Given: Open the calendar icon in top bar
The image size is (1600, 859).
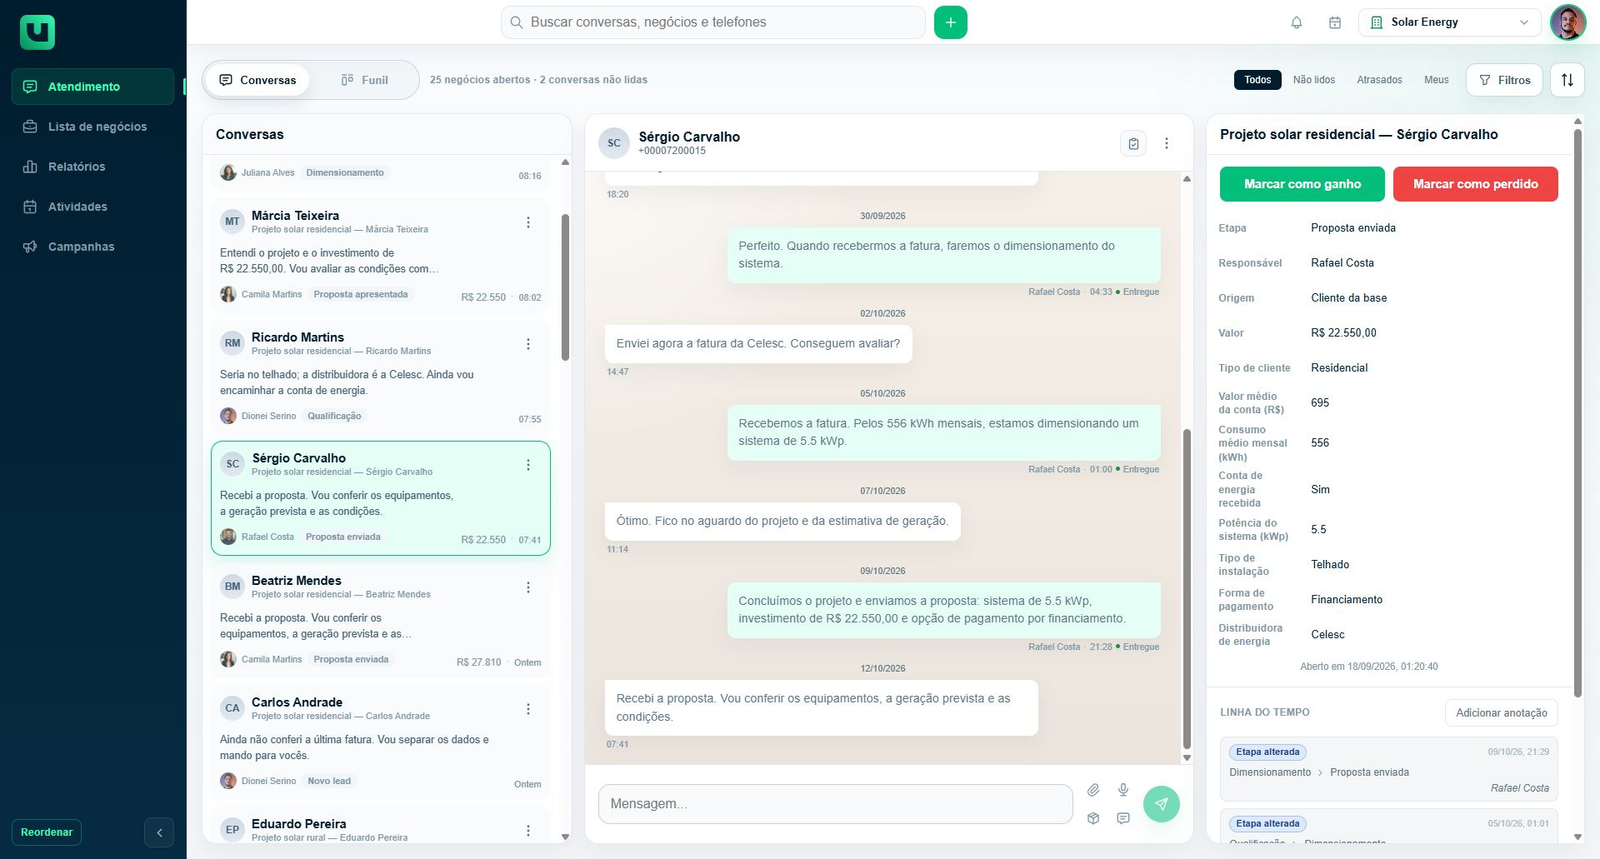Looking at the screenshot, I should point(1334,22).
